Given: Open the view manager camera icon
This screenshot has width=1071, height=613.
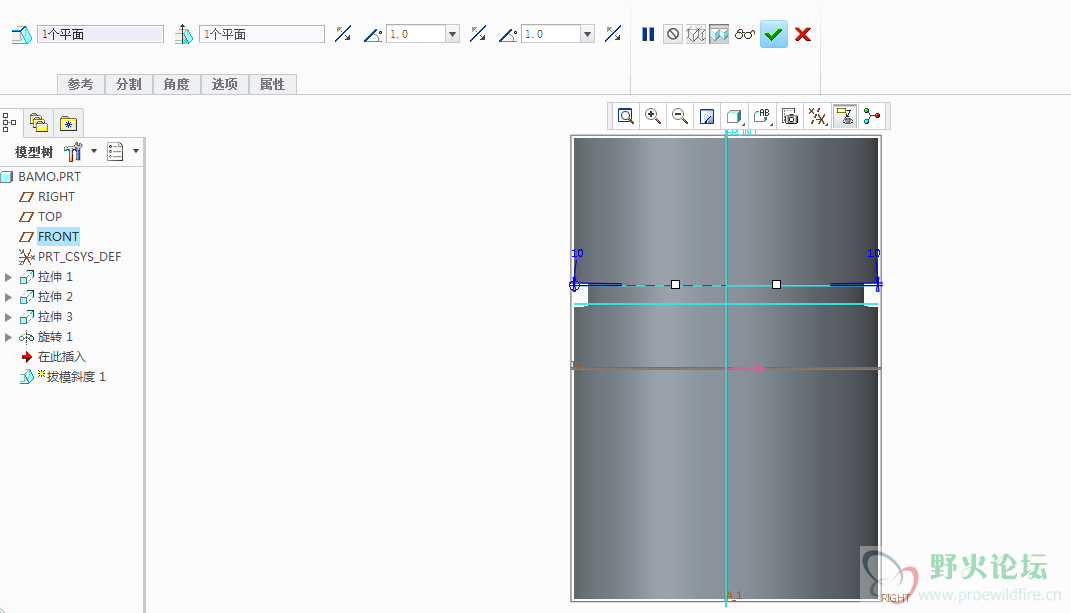Looking at the screenshot, I should click(x=790, y=117).
